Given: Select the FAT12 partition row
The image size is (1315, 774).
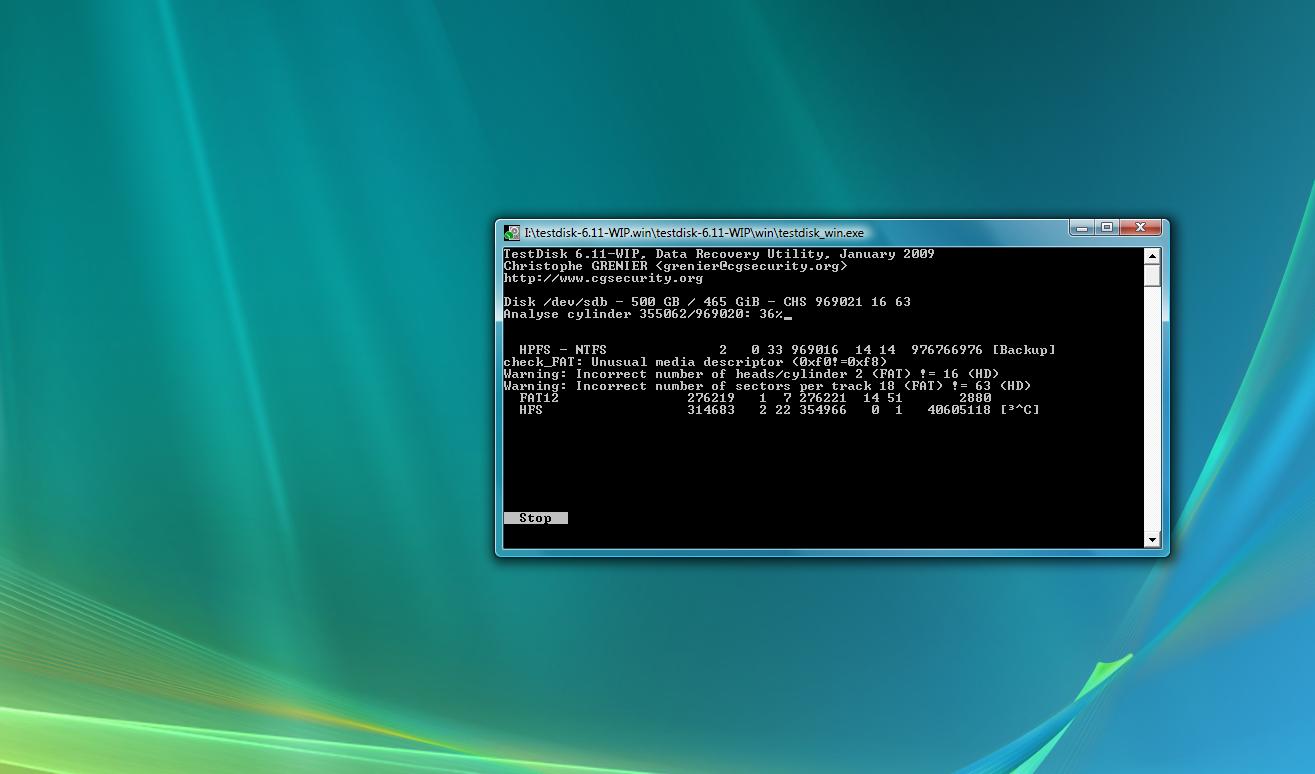Looking at the screenshot, I should [755, 398].
